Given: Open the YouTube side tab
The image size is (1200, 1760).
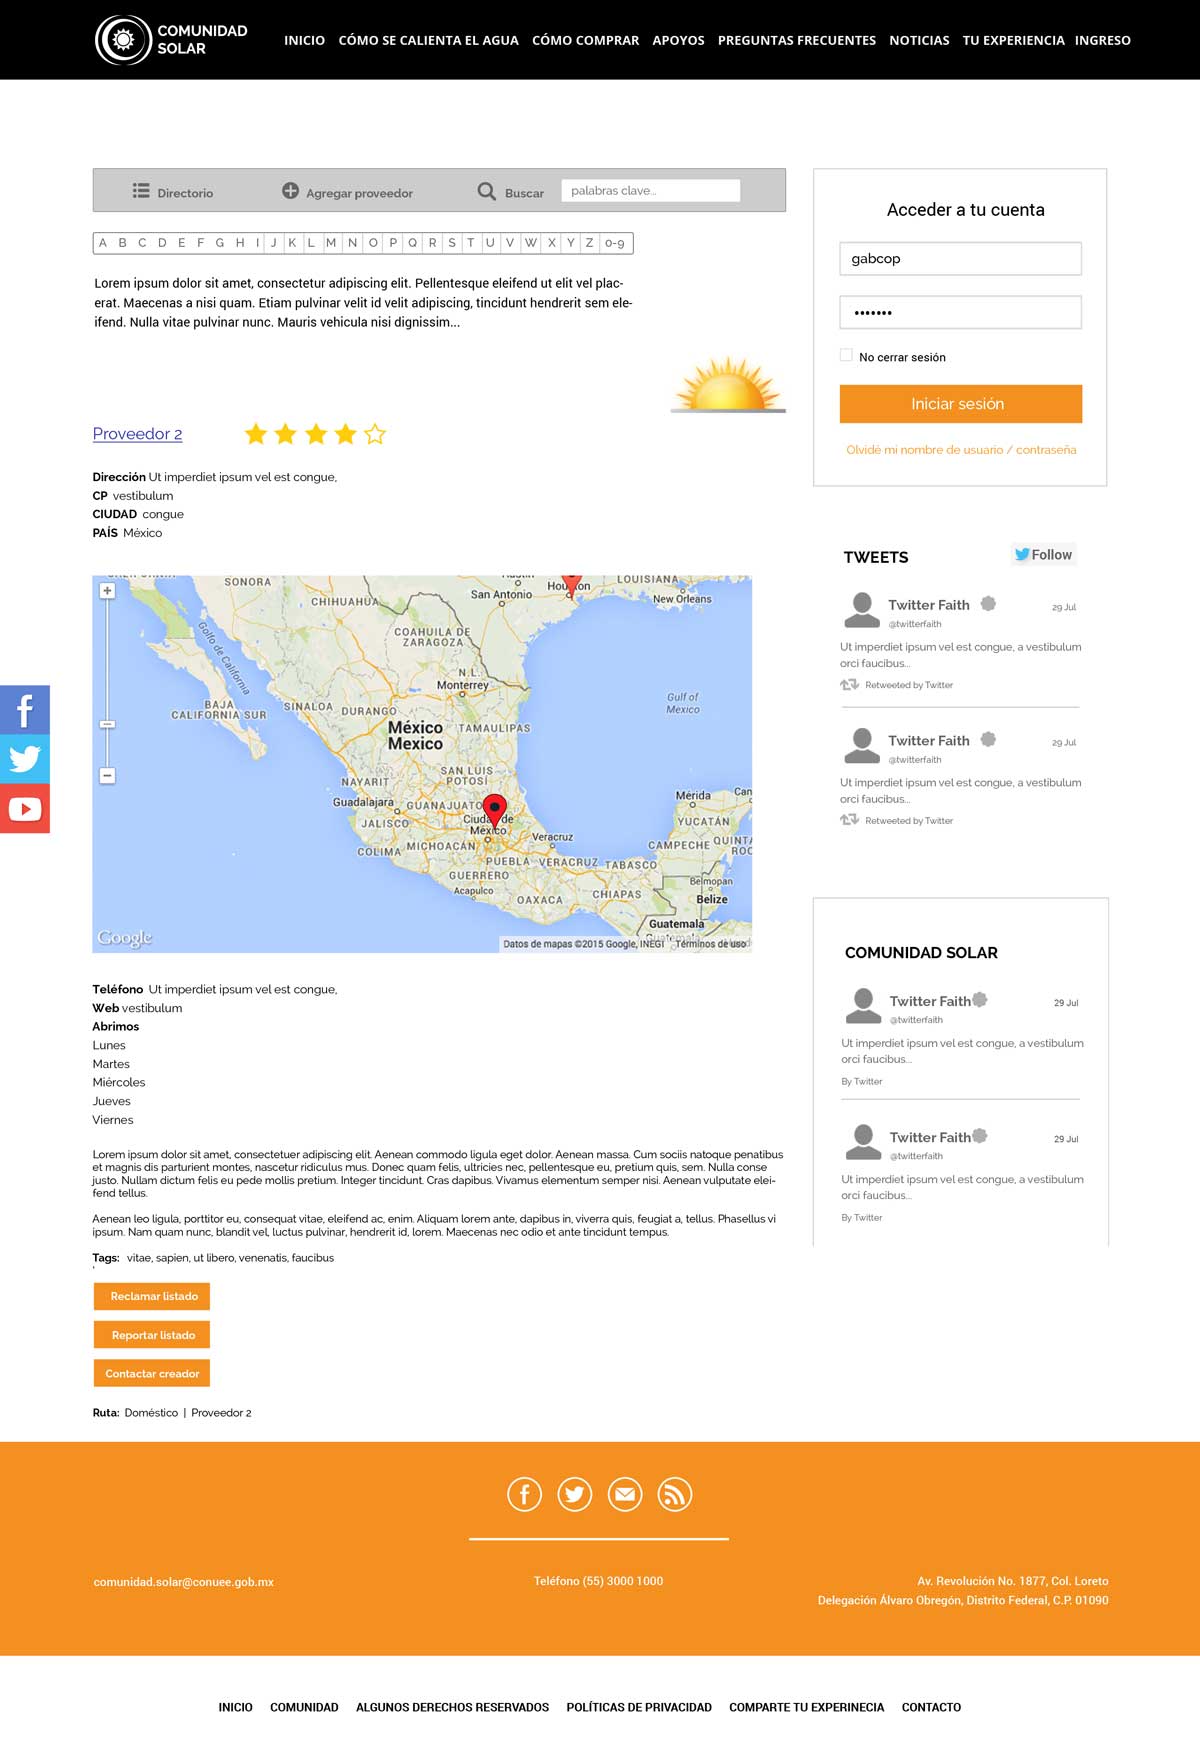Looking at the screenshot, I should click(25, 808).
